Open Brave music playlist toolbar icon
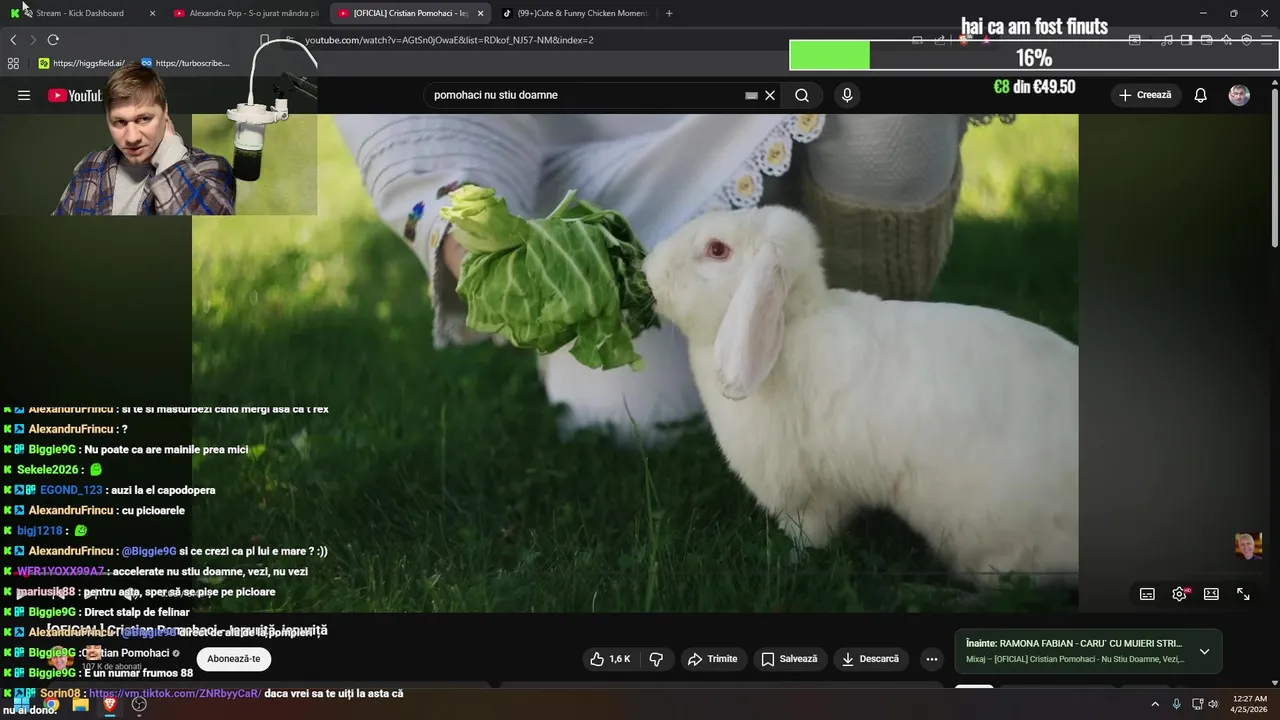Viewport: 1280px width, 720px height. (1166, 40)
